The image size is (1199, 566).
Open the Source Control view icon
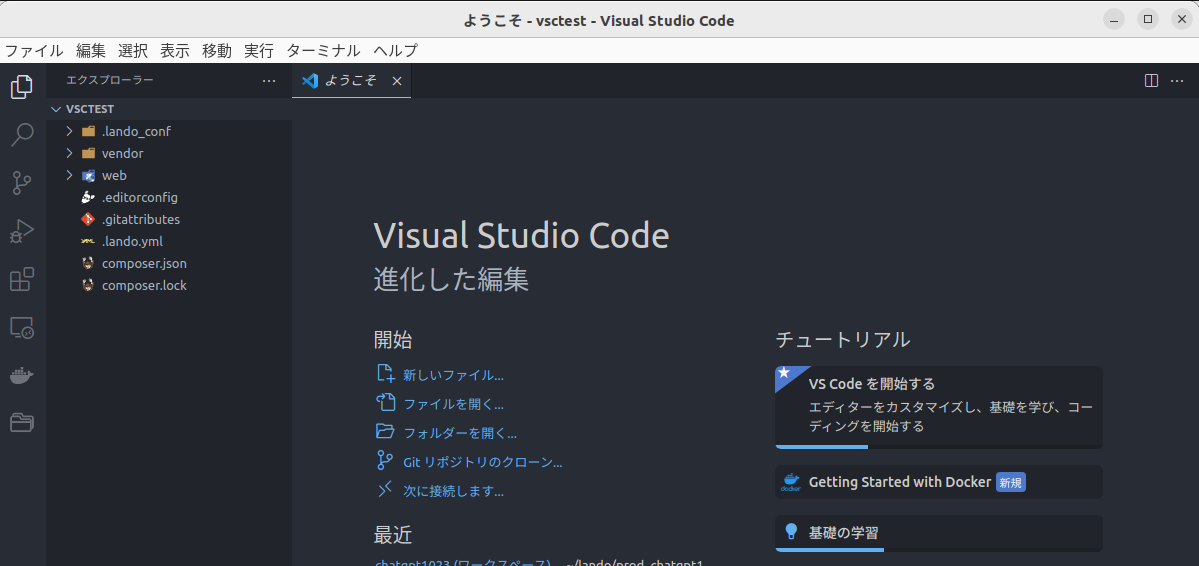coord(21,183)
